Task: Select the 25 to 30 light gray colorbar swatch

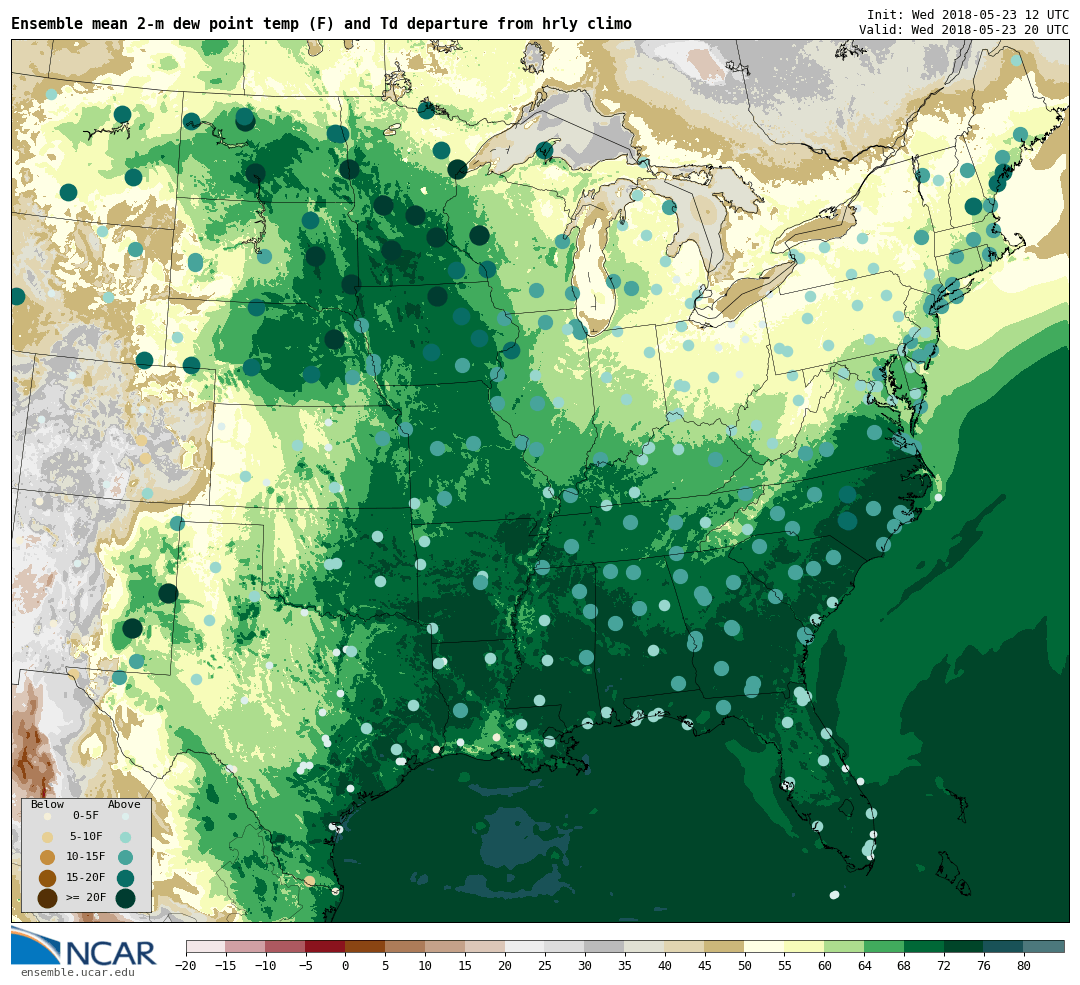Action: 565,947
